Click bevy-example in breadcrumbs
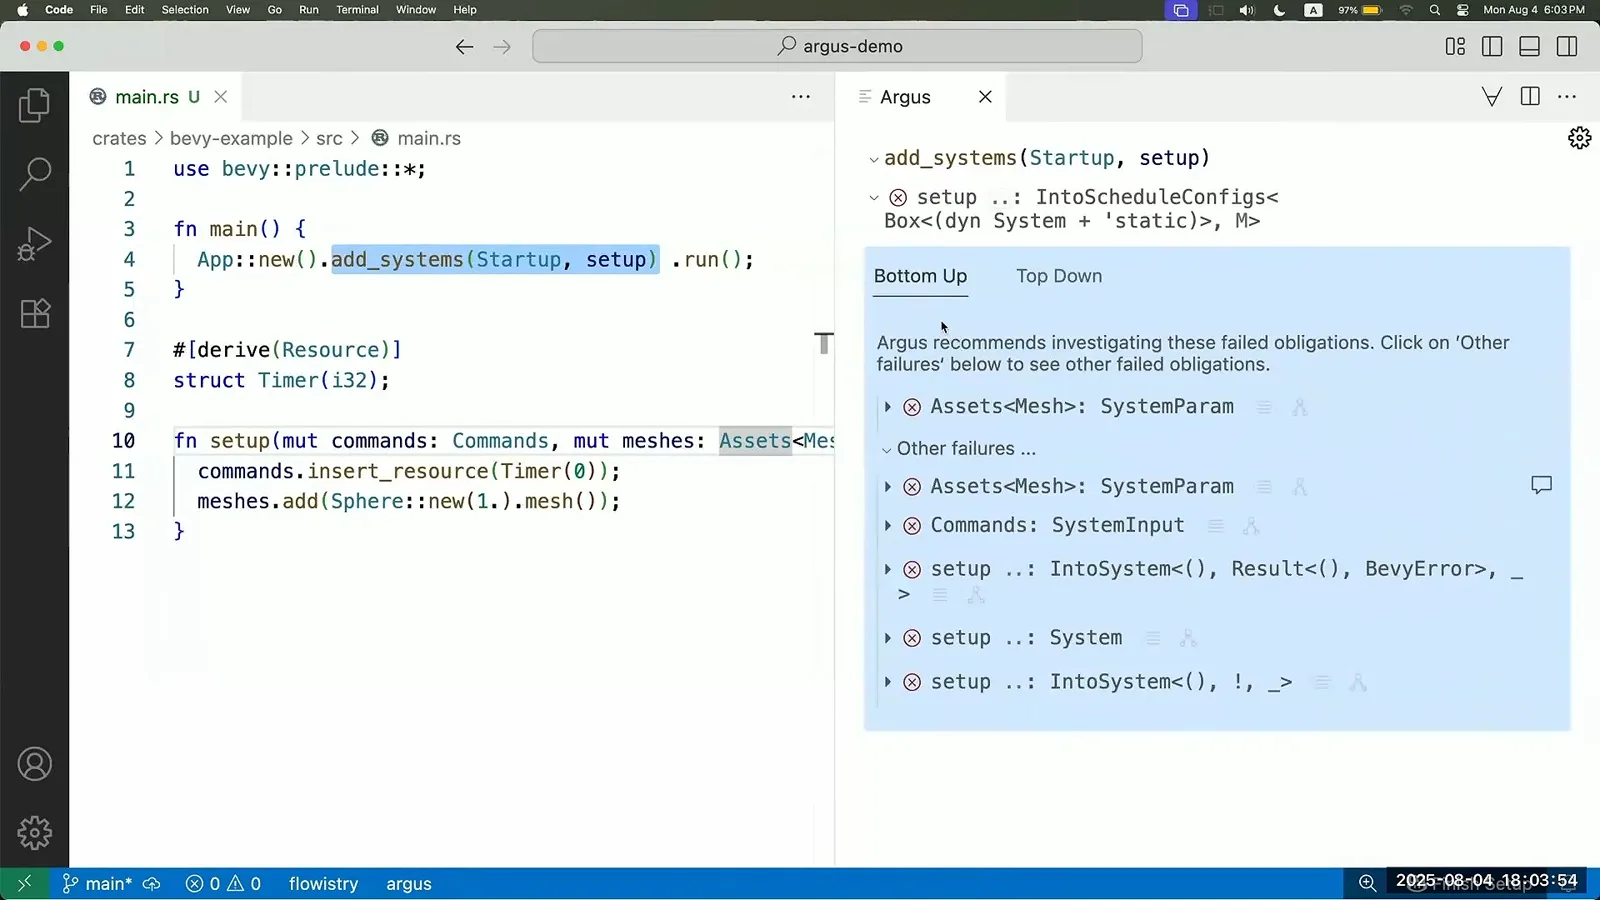Viewport: 1600px width, 900px height. coord(231,139)
